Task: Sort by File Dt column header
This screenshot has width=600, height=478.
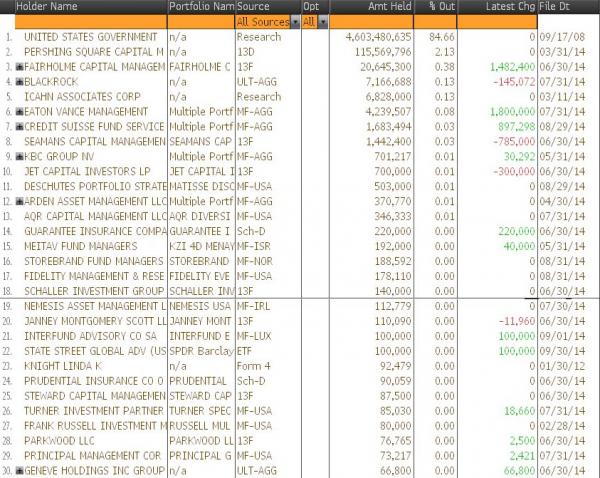Action: pyautogui.click(x=554, y=7)
